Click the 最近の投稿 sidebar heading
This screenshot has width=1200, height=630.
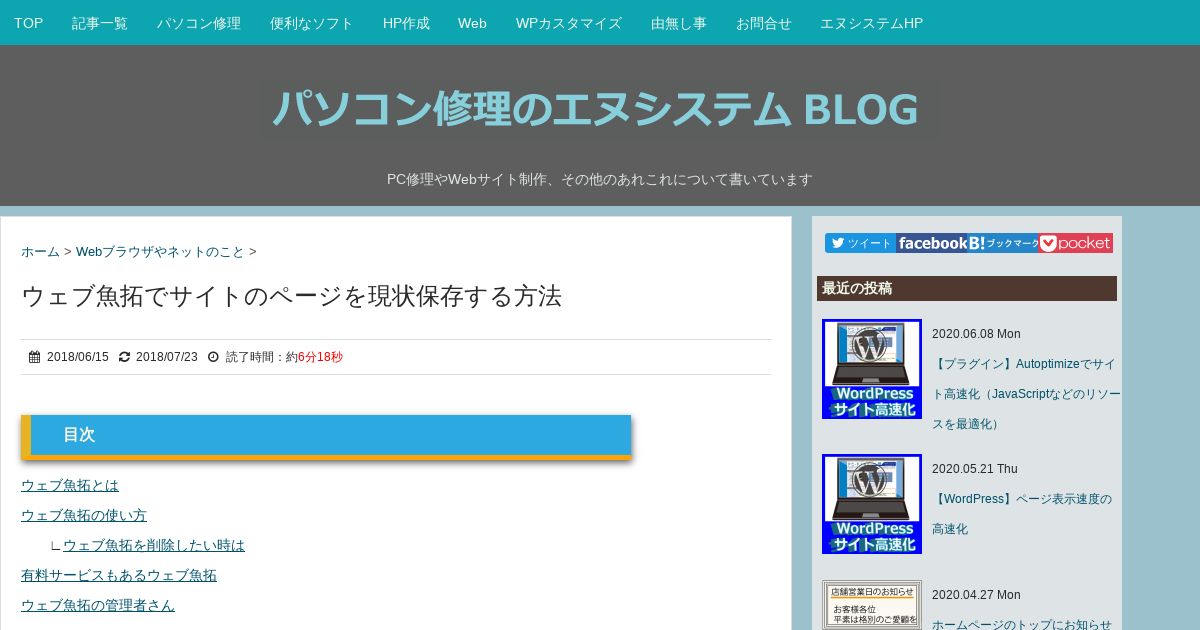point(967,288)
